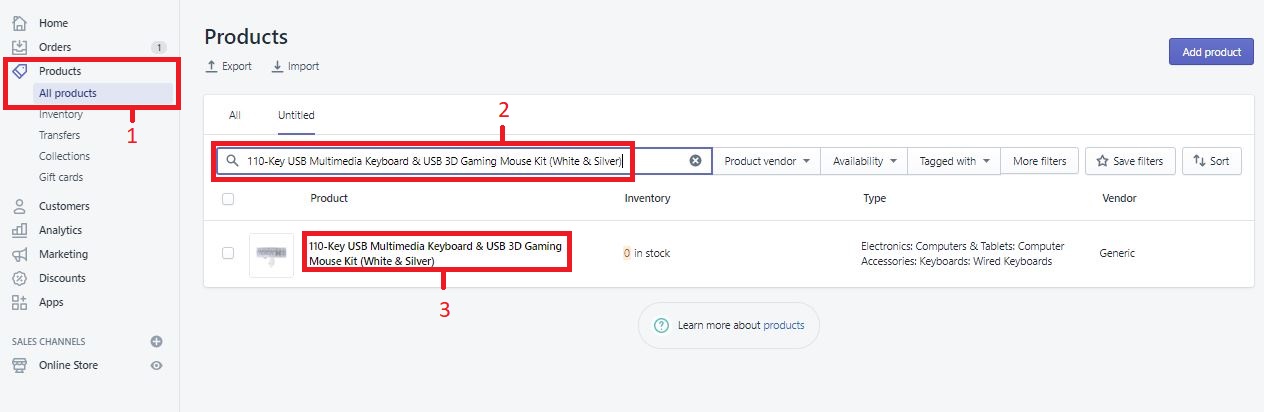Select Collections under Products
The image size is (1264, 412).
point(64,156)
